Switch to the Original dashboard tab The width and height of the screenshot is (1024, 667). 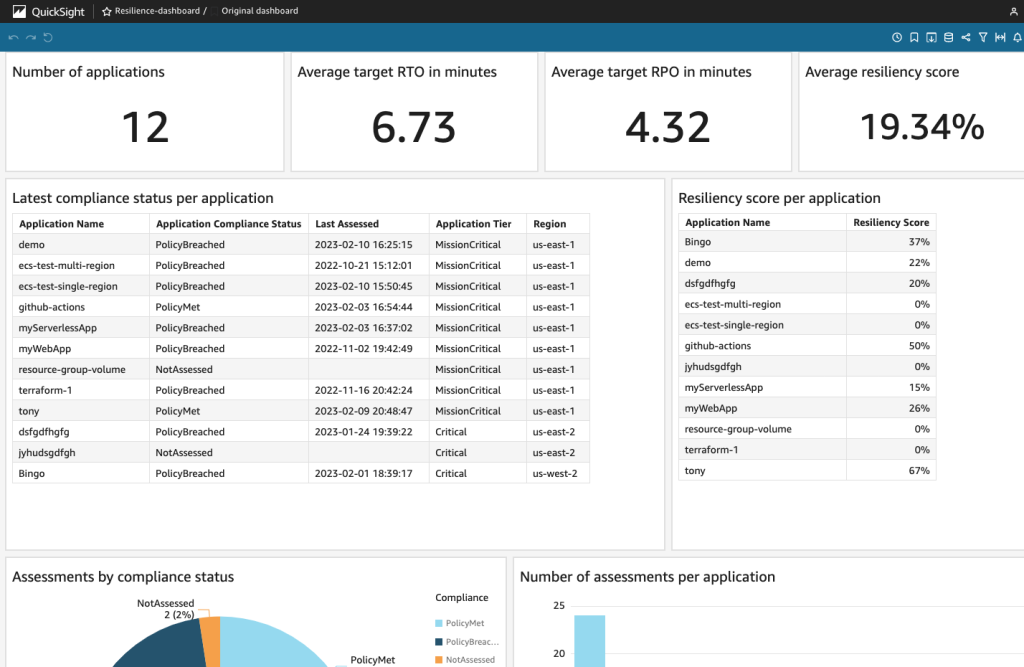coord(260,11)
